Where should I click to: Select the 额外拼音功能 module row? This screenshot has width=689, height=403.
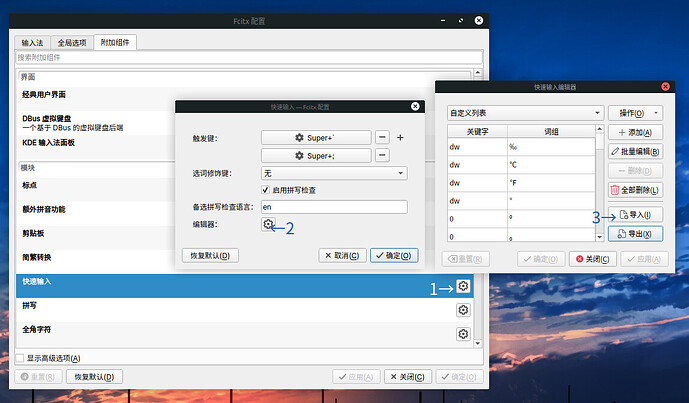tap(244, 214)
